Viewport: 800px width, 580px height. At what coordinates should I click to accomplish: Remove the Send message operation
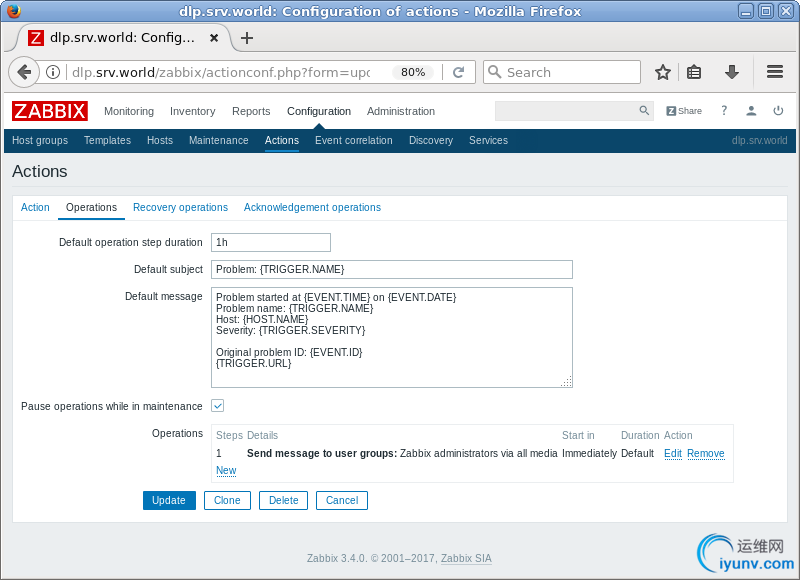(705, 453)
